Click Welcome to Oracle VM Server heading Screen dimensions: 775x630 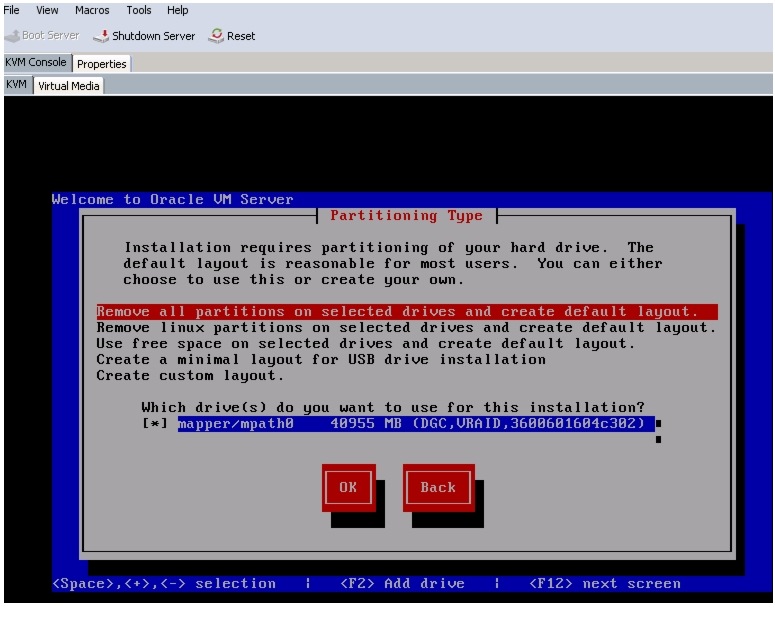[x=172, y=200]
